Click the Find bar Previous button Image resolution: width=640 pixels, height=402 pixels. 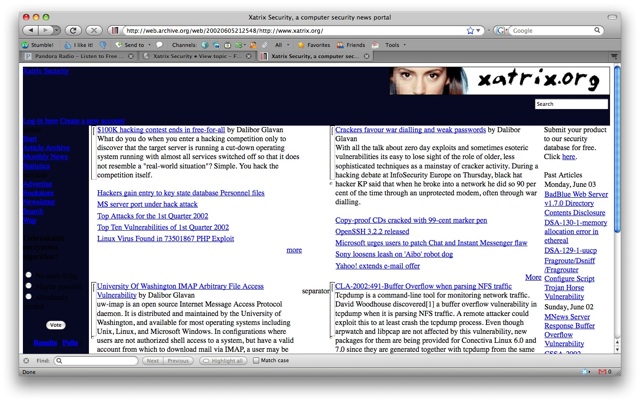click(x=178, y=361)
